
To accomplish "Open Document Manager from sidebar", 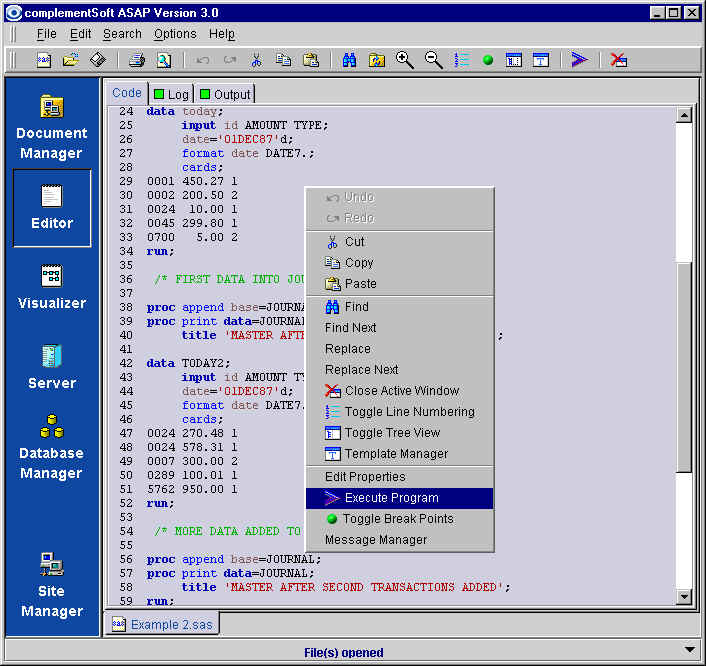I will click(52, 128).
